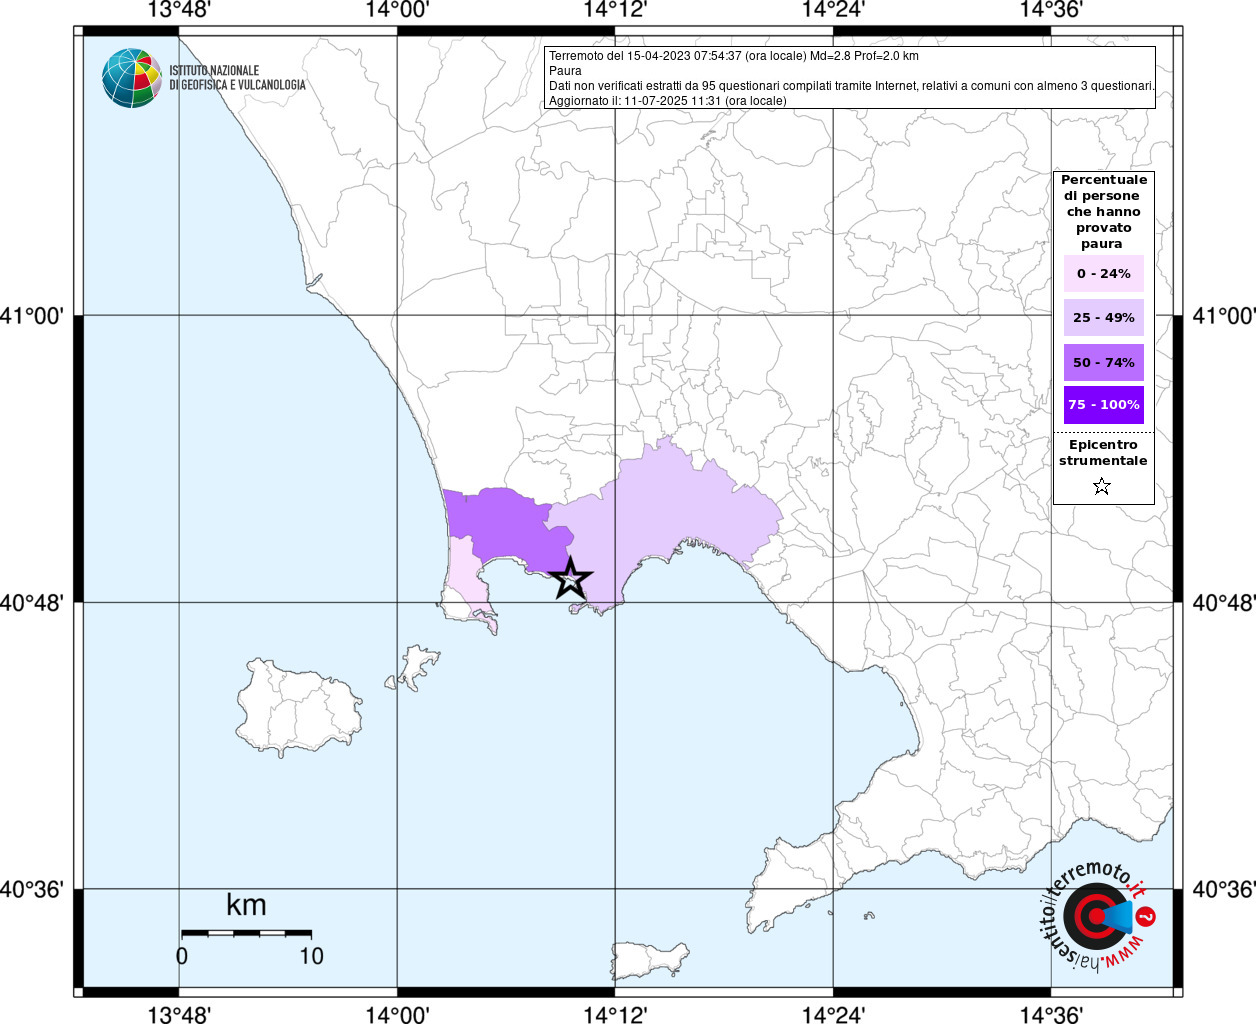Screen dimensions: 1256x1024
Task: Click the right 41°00' latitude label
Action: point(1224,316)
